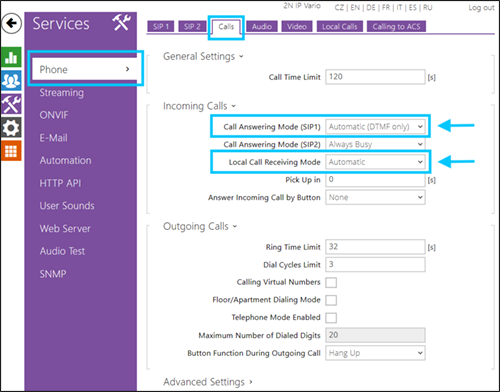The height and width of the screenshot is (392, 500).
Task: Check Telephone Mode Enabled box
Action: click(331, 318)
